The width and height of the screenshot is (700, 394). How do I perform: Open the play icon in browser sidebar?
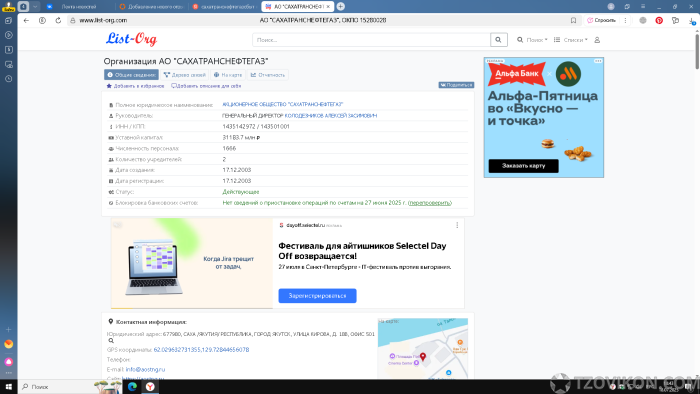click(8, 35)
